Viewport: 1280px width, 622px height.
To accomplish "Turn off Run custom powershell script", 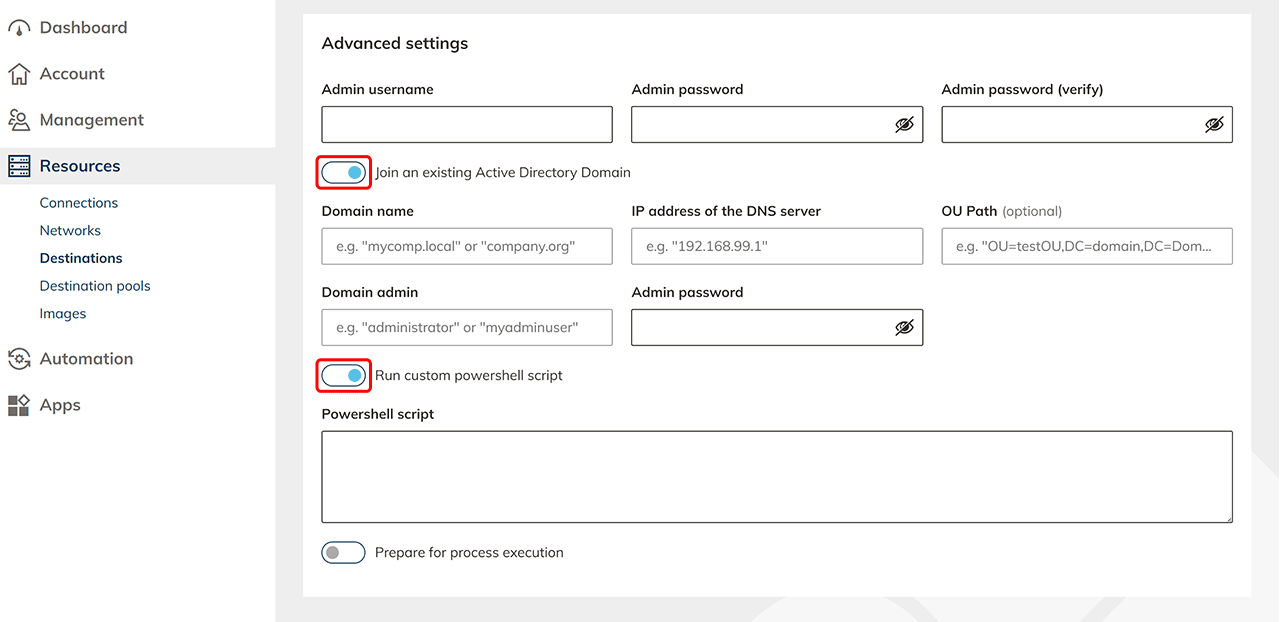I will tap(344, 376).
